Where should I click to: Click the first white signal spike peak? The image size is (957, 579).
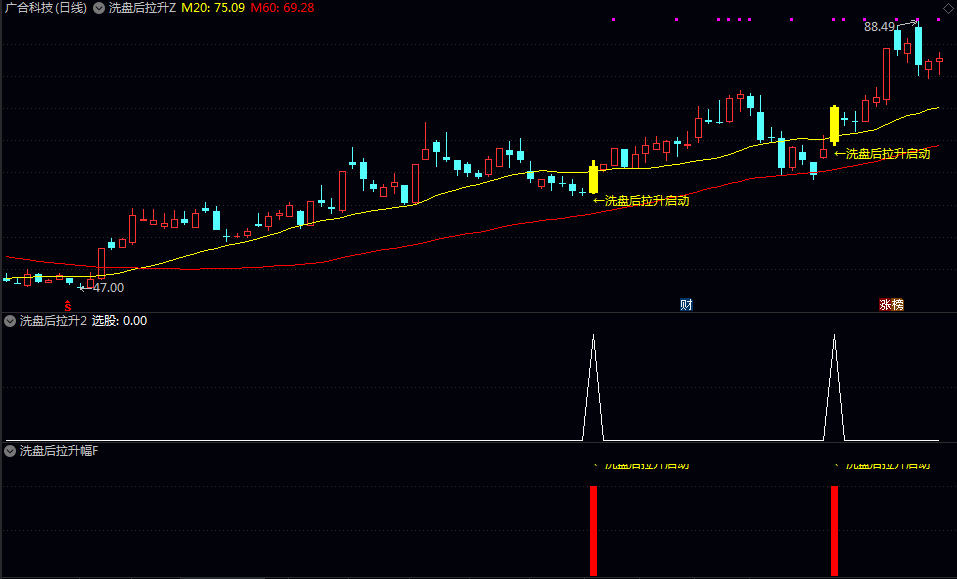click(x=593, y=336)
